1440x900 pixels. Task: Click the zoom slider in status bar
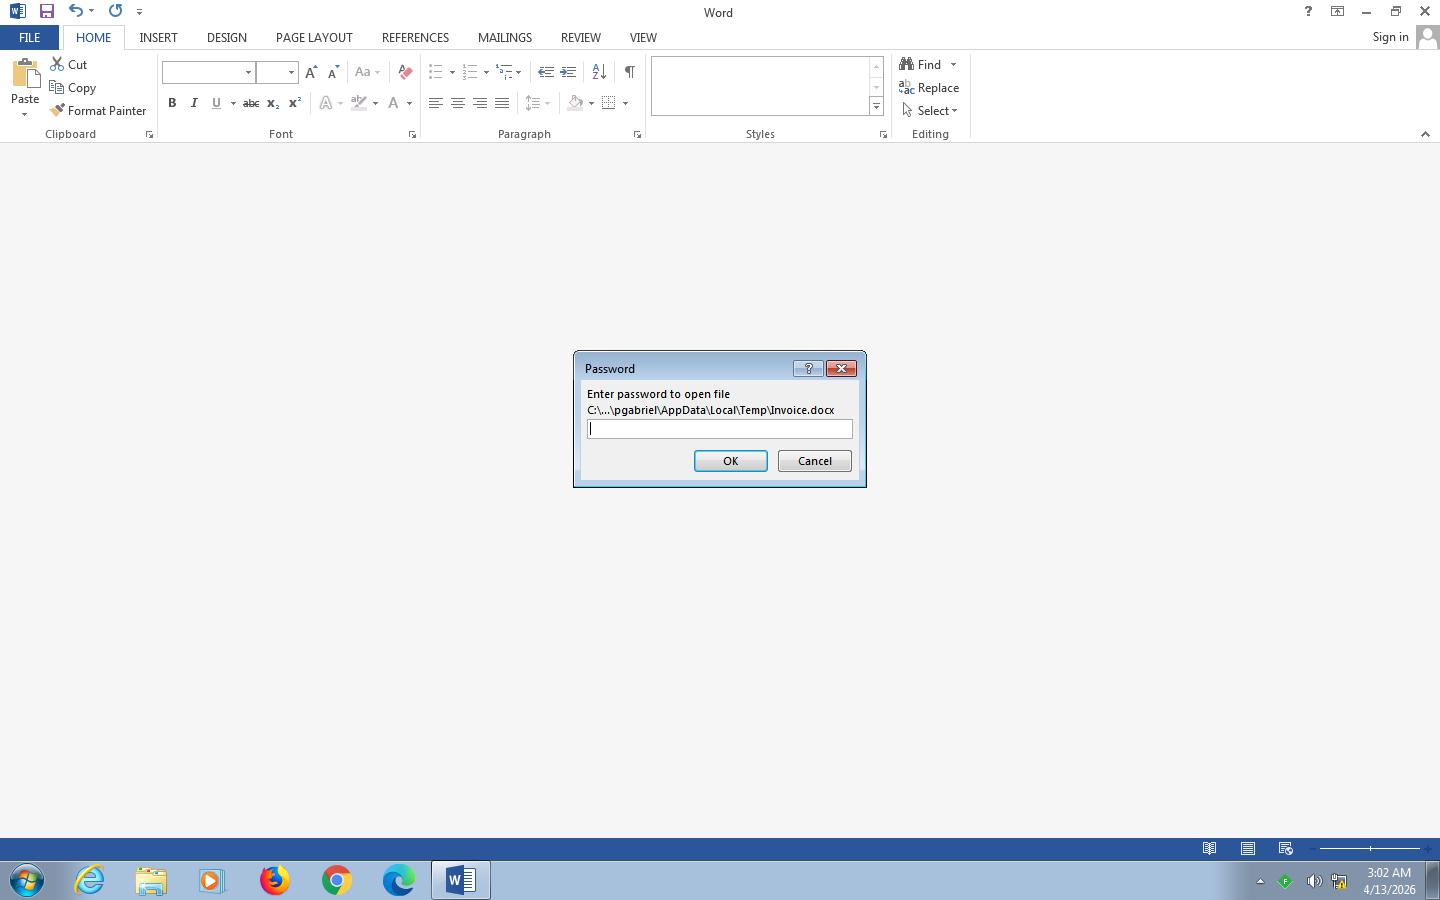1370,849
